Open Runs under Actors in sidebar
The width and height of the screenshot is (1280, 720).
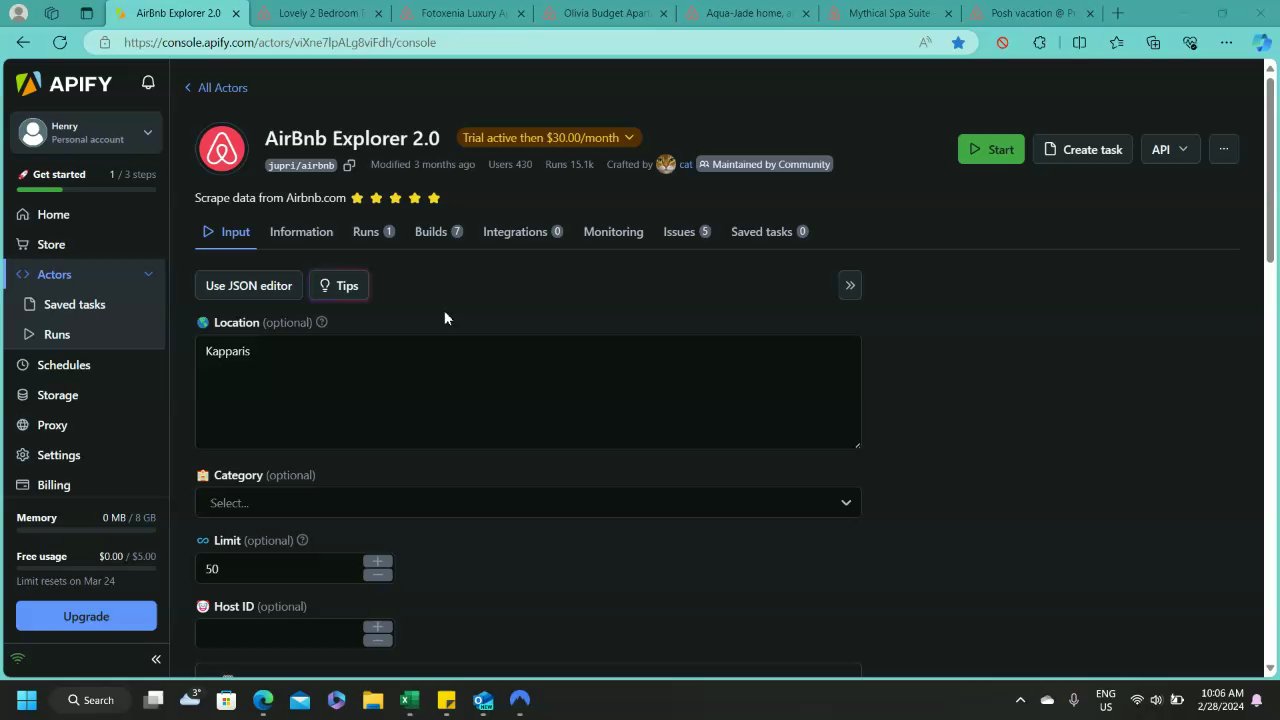[57, 334]
